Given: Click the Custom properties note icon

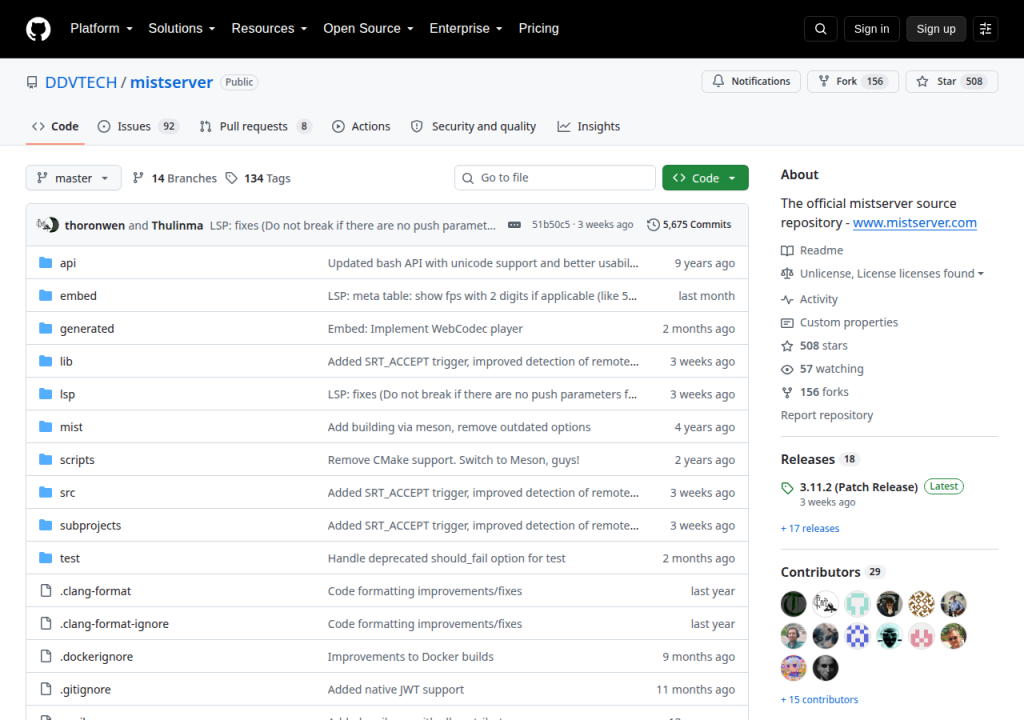Looking at the screenshot, I should (x=787, y=323).
